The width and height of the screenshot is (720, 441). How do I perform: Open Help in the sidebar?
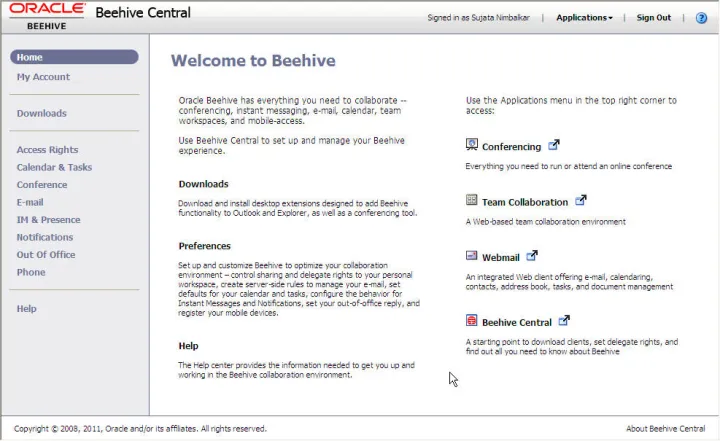26,309
